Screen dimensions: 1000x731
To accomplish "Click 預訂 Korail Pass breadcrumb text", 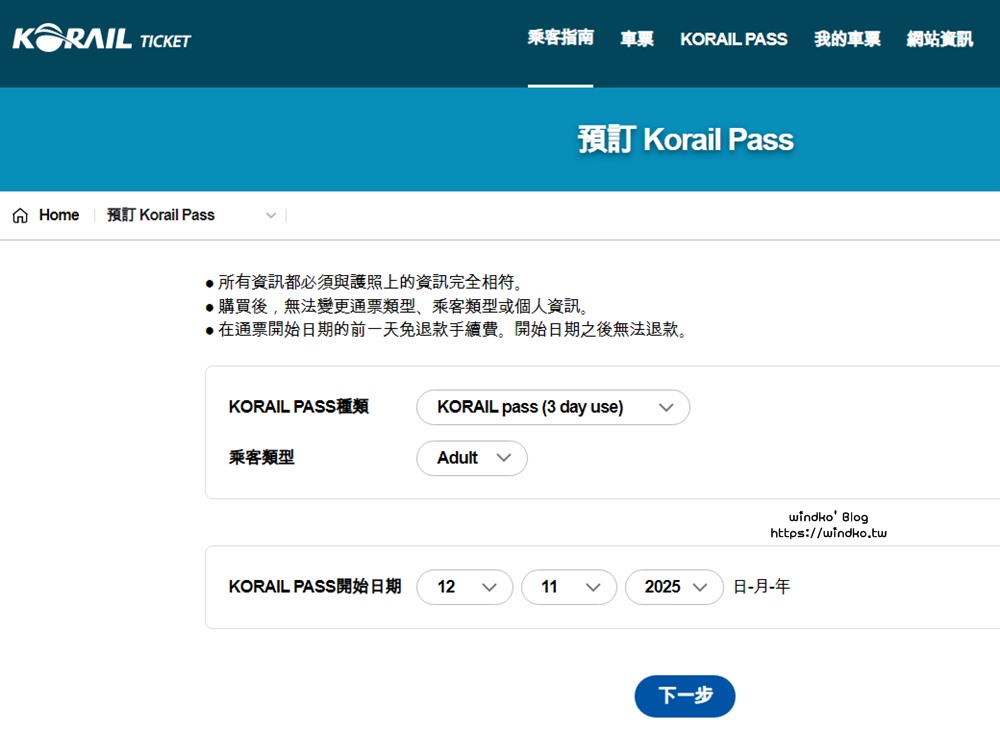I will (161, 215).
